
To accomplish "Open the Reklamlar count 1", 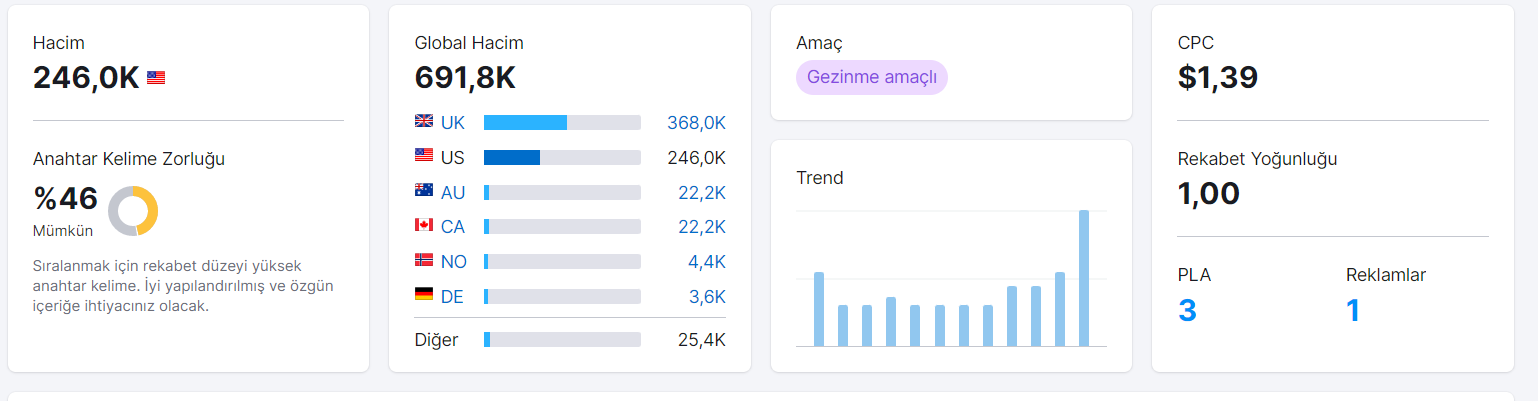I will tap(1353, 310).
